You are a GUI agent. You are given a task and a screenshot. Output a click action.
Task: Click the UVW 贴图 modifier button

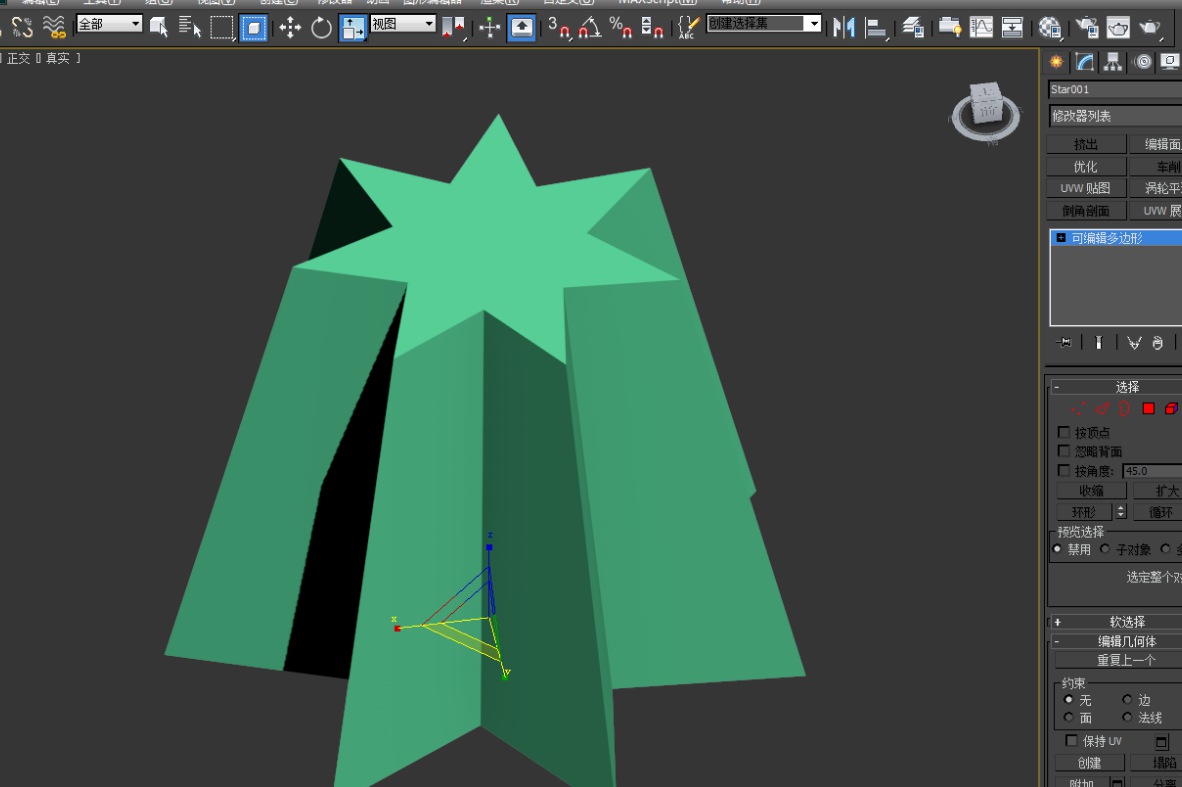(x=1086, y=188)
